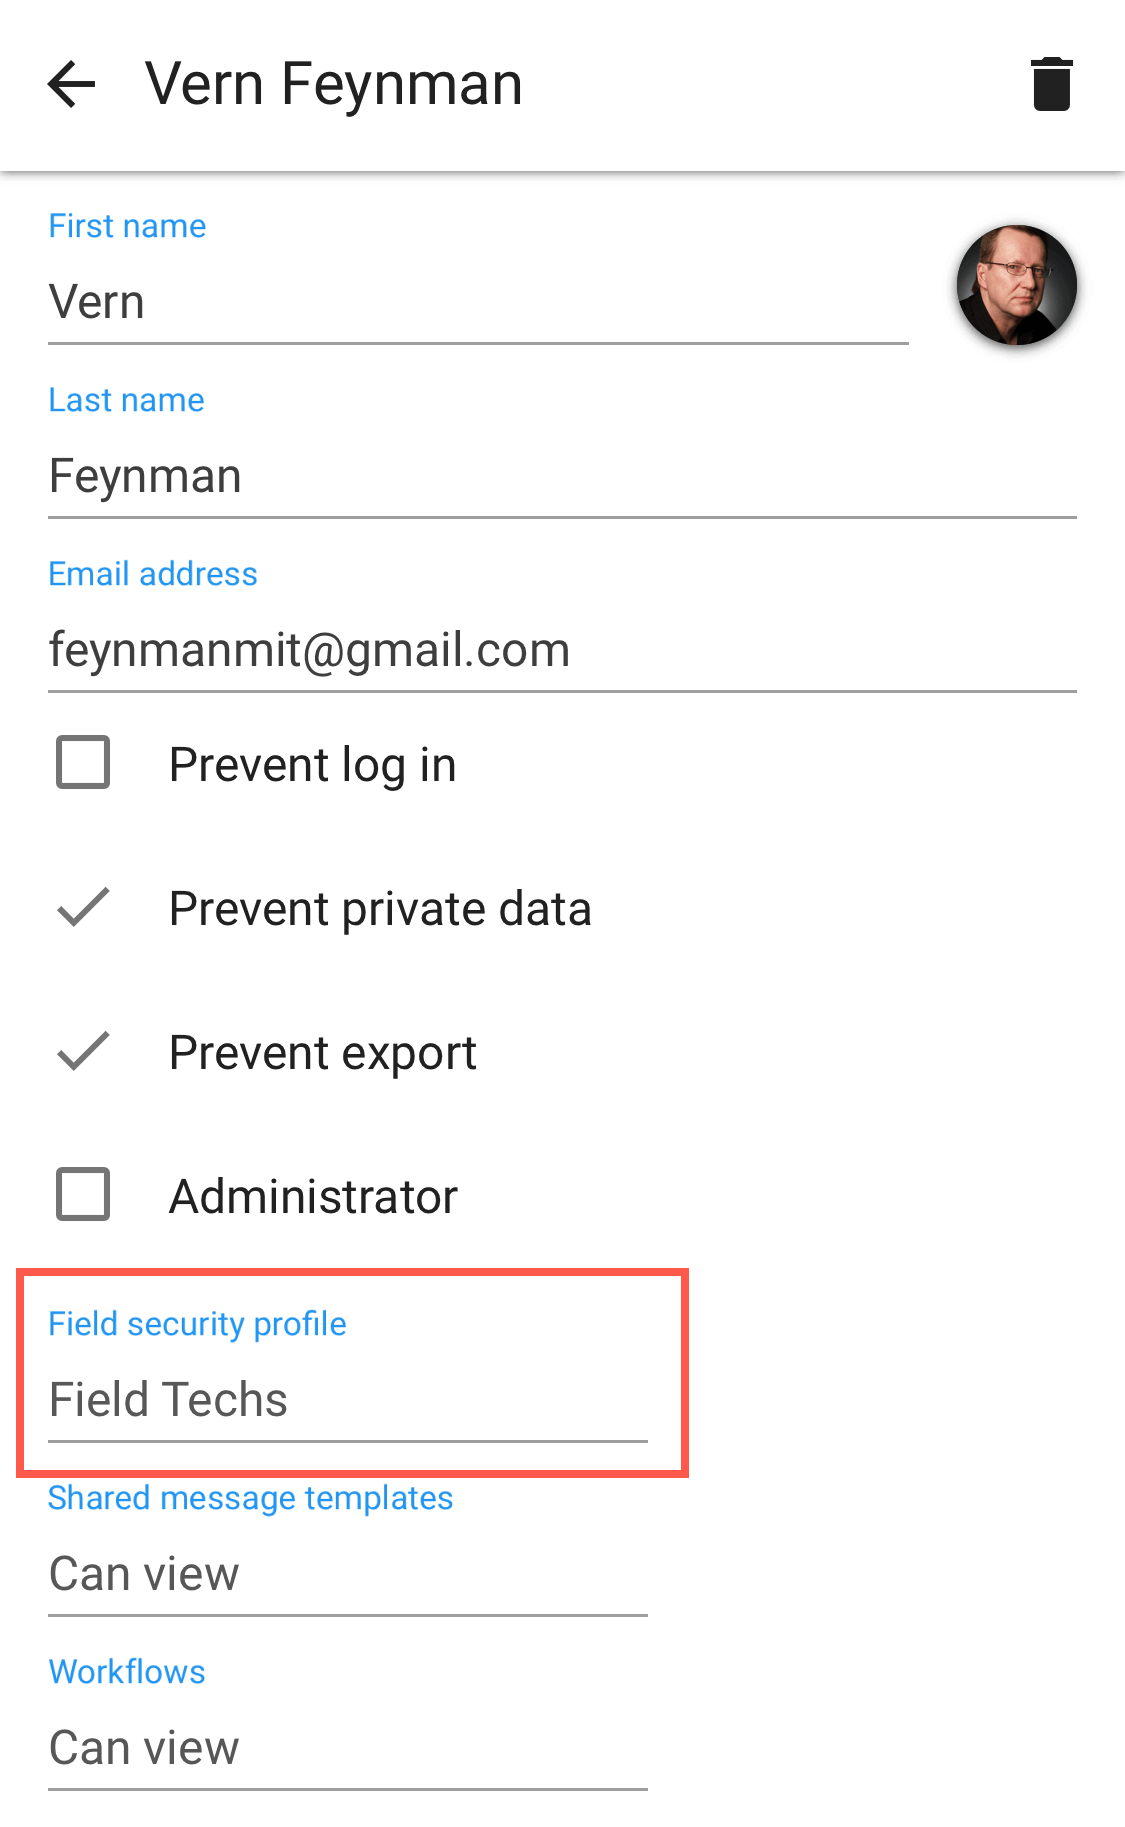1125x1827 pixels.
Task: Uncheck the Prevent export option
Action: [x=83, y=1051]
